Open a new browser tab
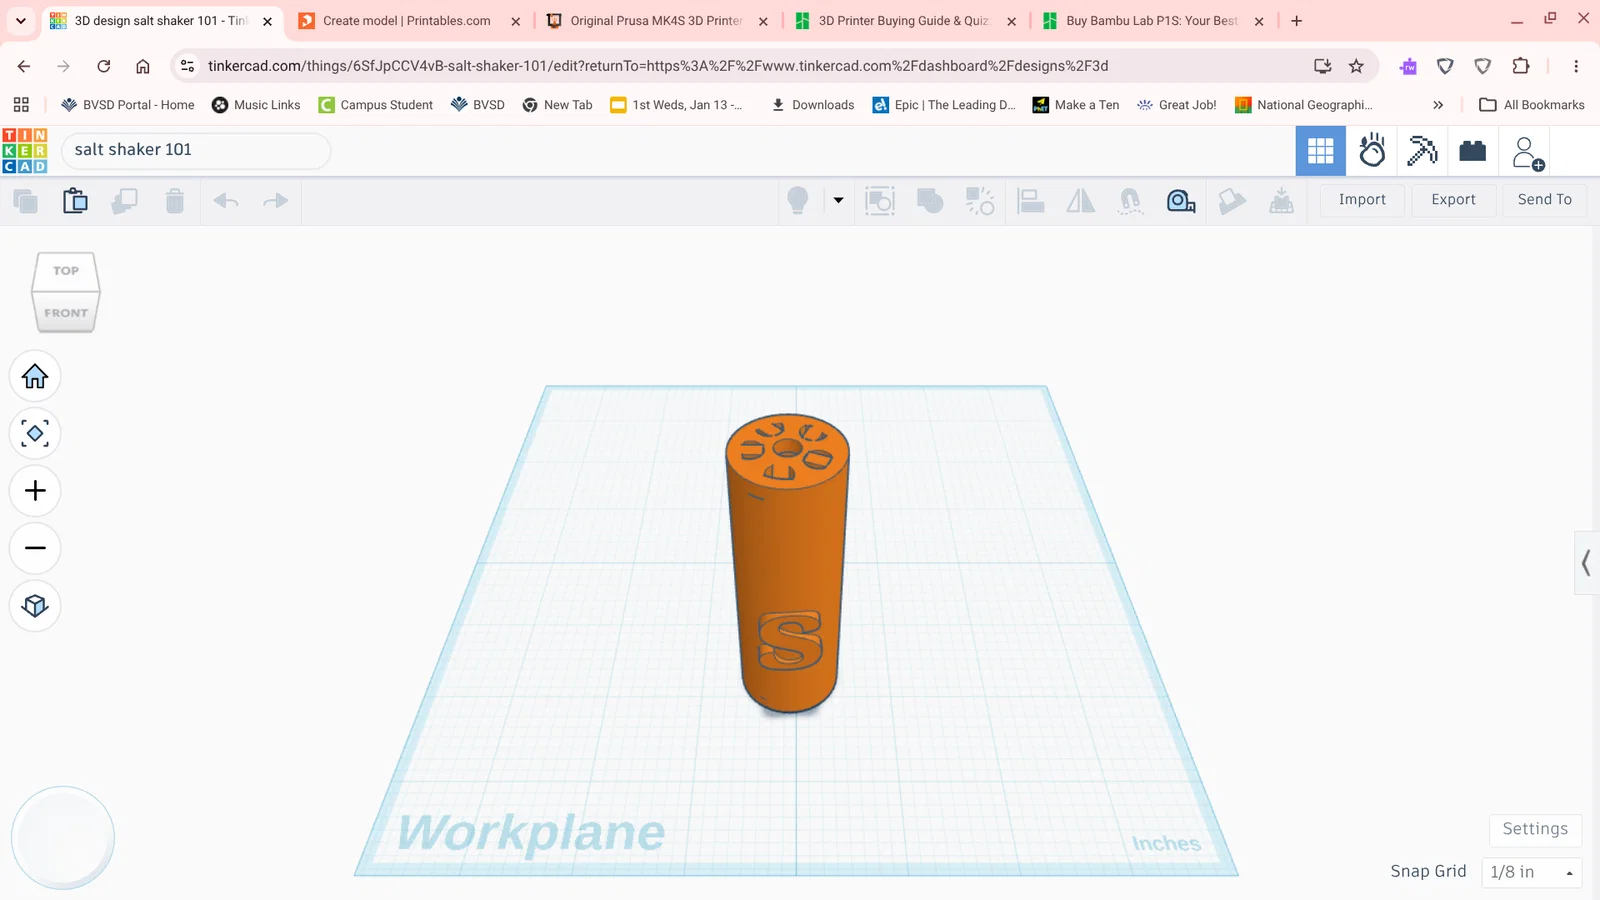This screenshot has height=900, width=1600. click(1297, 21)
